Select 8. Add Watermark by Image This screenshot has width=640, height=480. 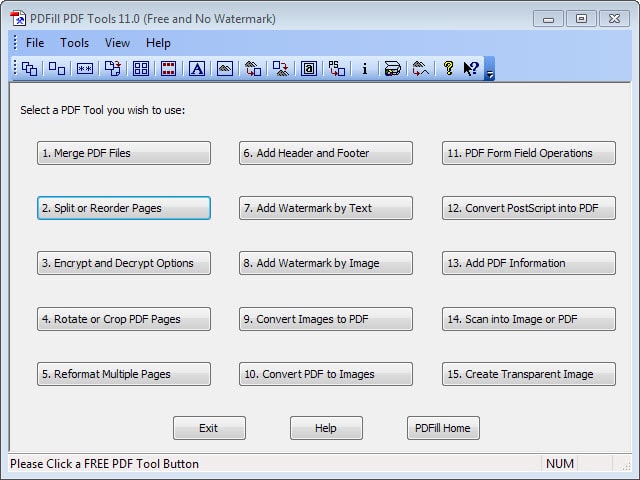point(326,263)
